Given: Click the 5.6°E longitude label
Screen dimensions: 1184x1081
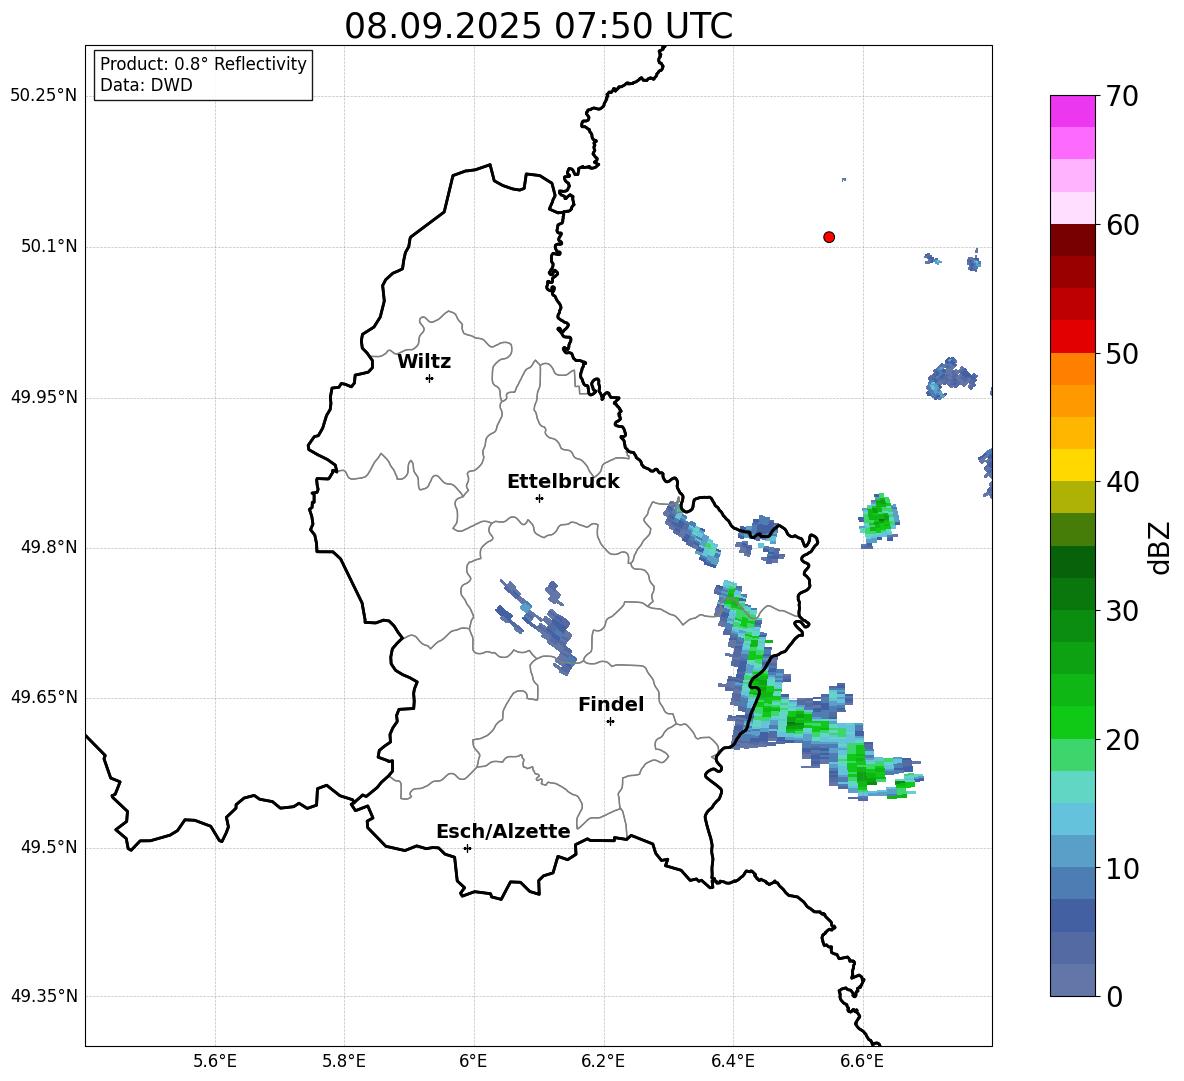Looking at the screenshot, I should pos(215,1061).
